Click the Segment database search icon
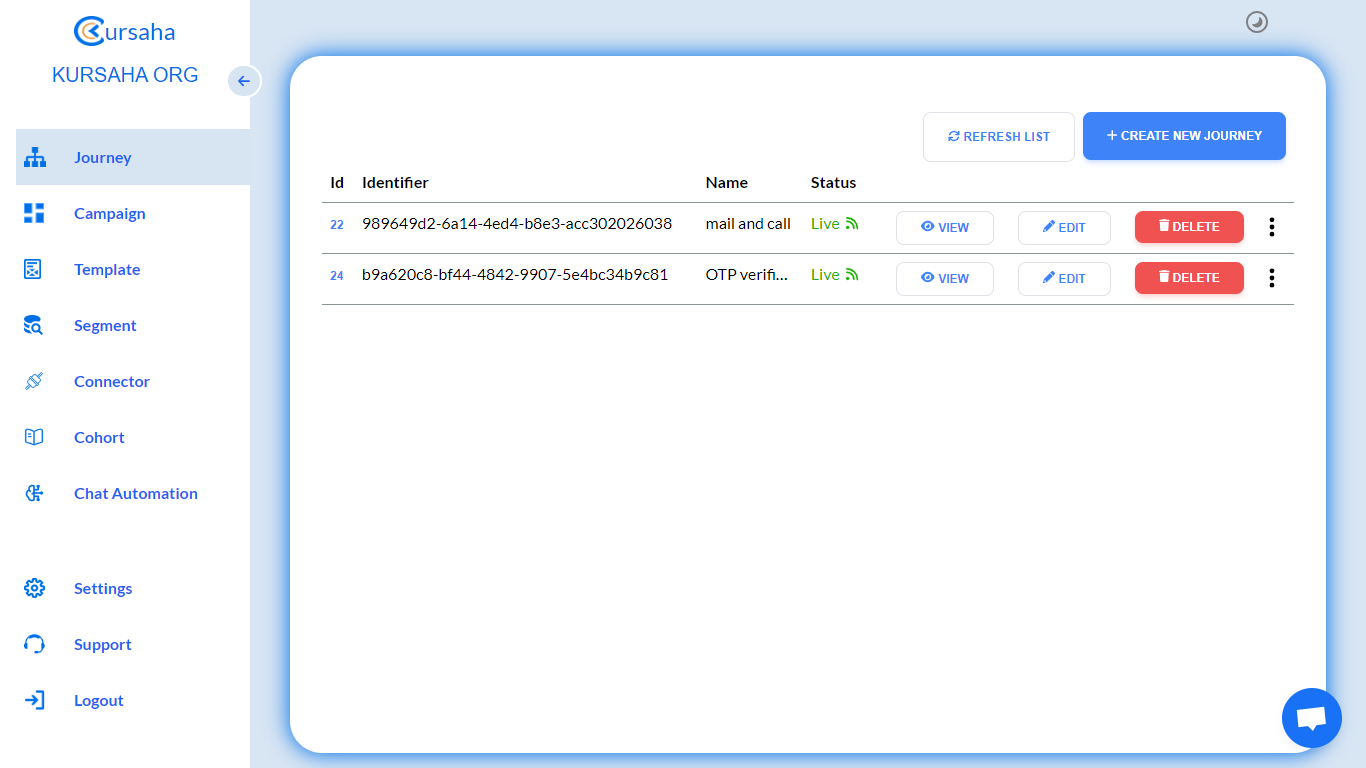 point(33,325)
